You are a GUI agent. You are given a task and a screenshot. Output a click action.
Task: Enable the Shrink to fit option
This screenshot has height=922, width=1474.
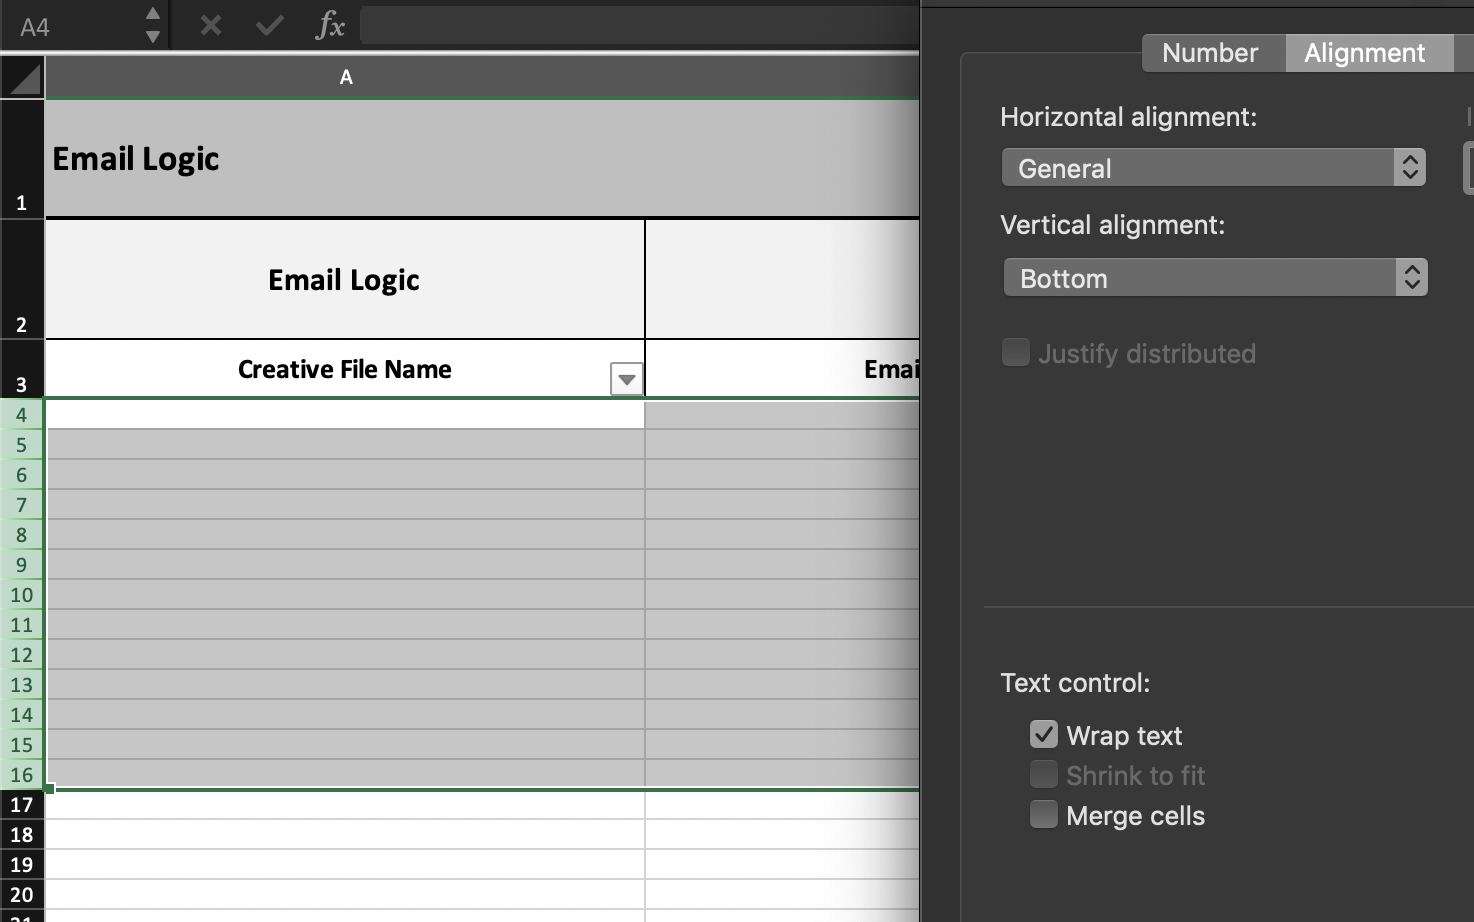(x=1044, y=774)
